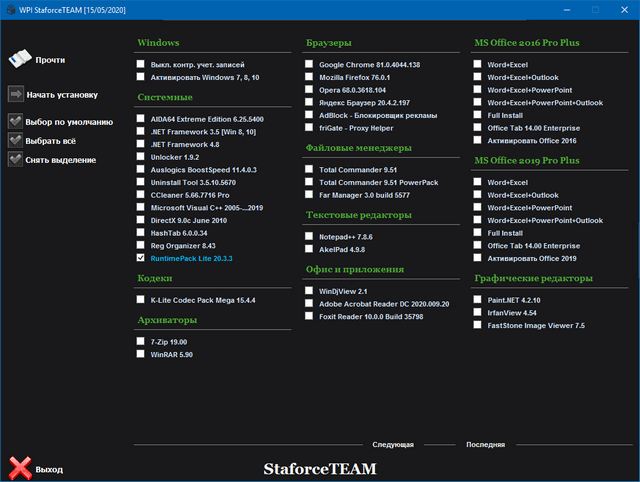Viewport: 640px width, 482px height.
Task: Select Paint.NET 4.2.10 checkbox
Action: (477, 300)
